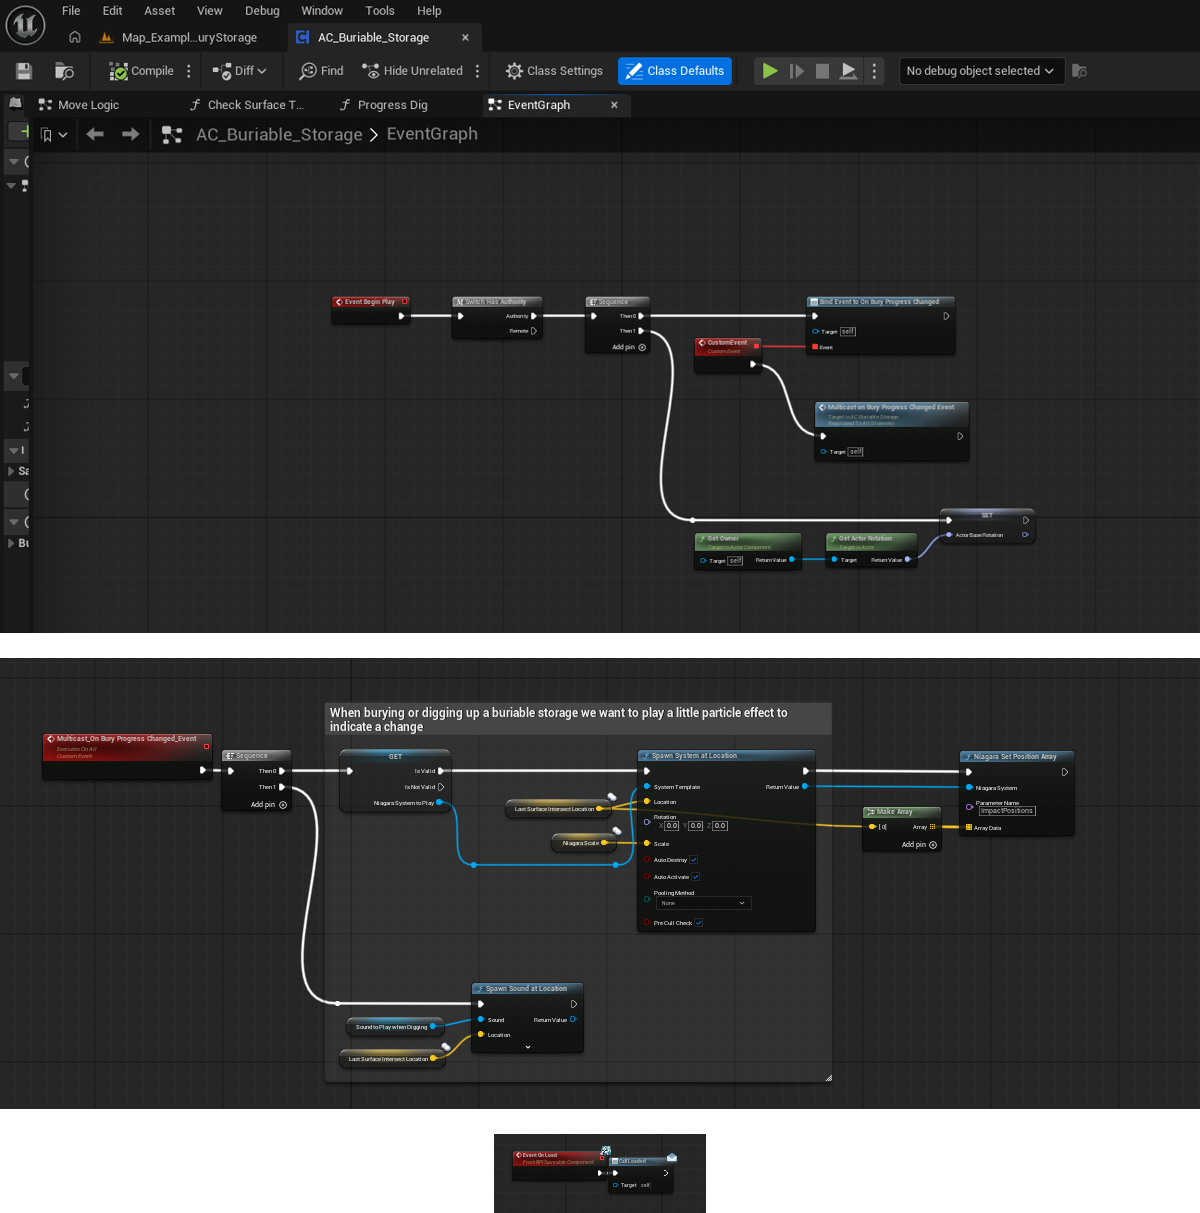Click the Browse to asset icon
Image resolution: width=1200 pixels, height=1213 pixels.
pos(64,71)
